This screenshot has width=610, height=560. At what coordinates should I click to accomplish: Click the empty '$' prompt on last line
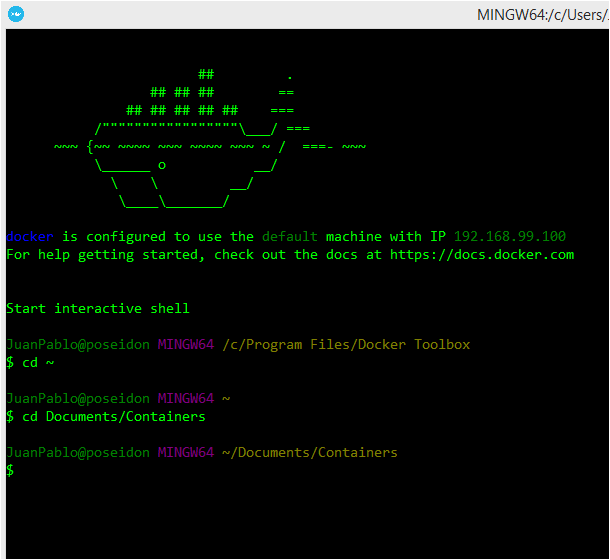(10, 470)
